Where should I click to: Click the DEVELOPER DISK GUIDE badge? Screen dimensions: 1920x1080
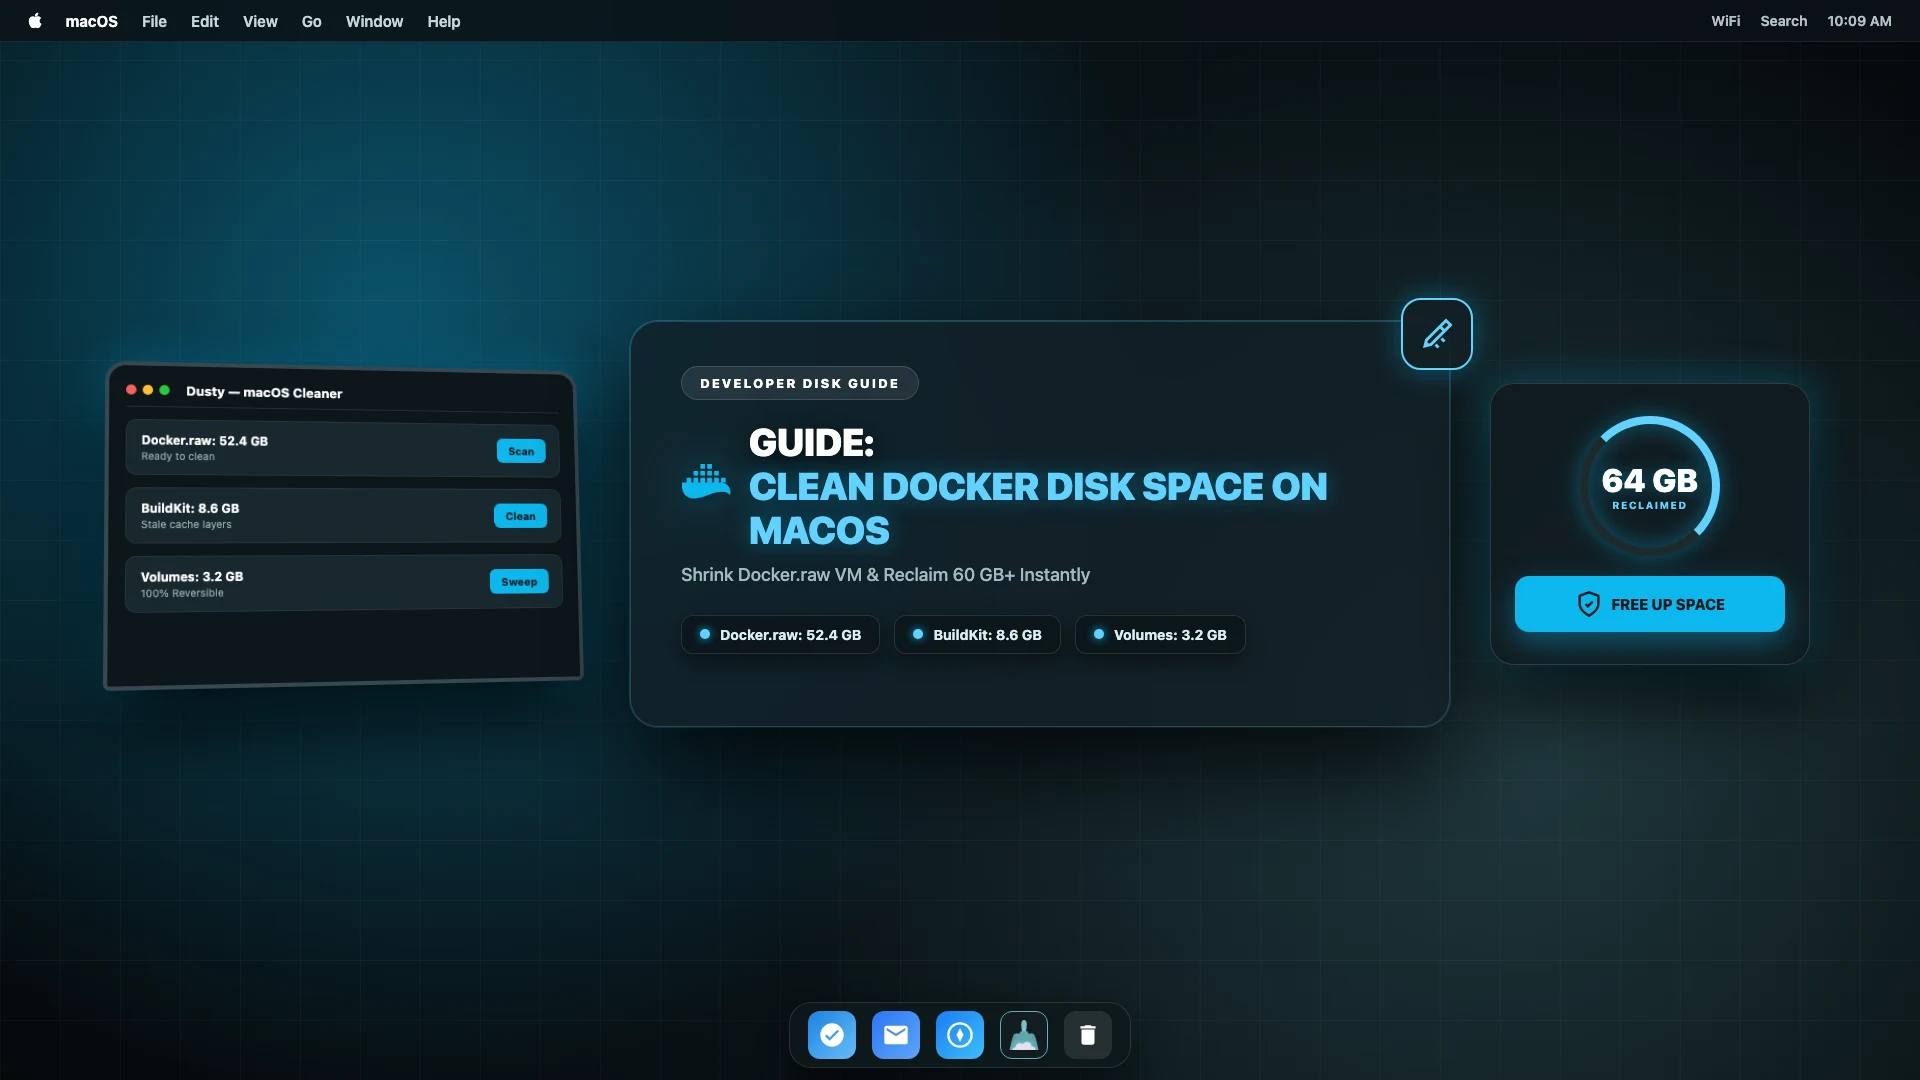click(x=799, y=383)
